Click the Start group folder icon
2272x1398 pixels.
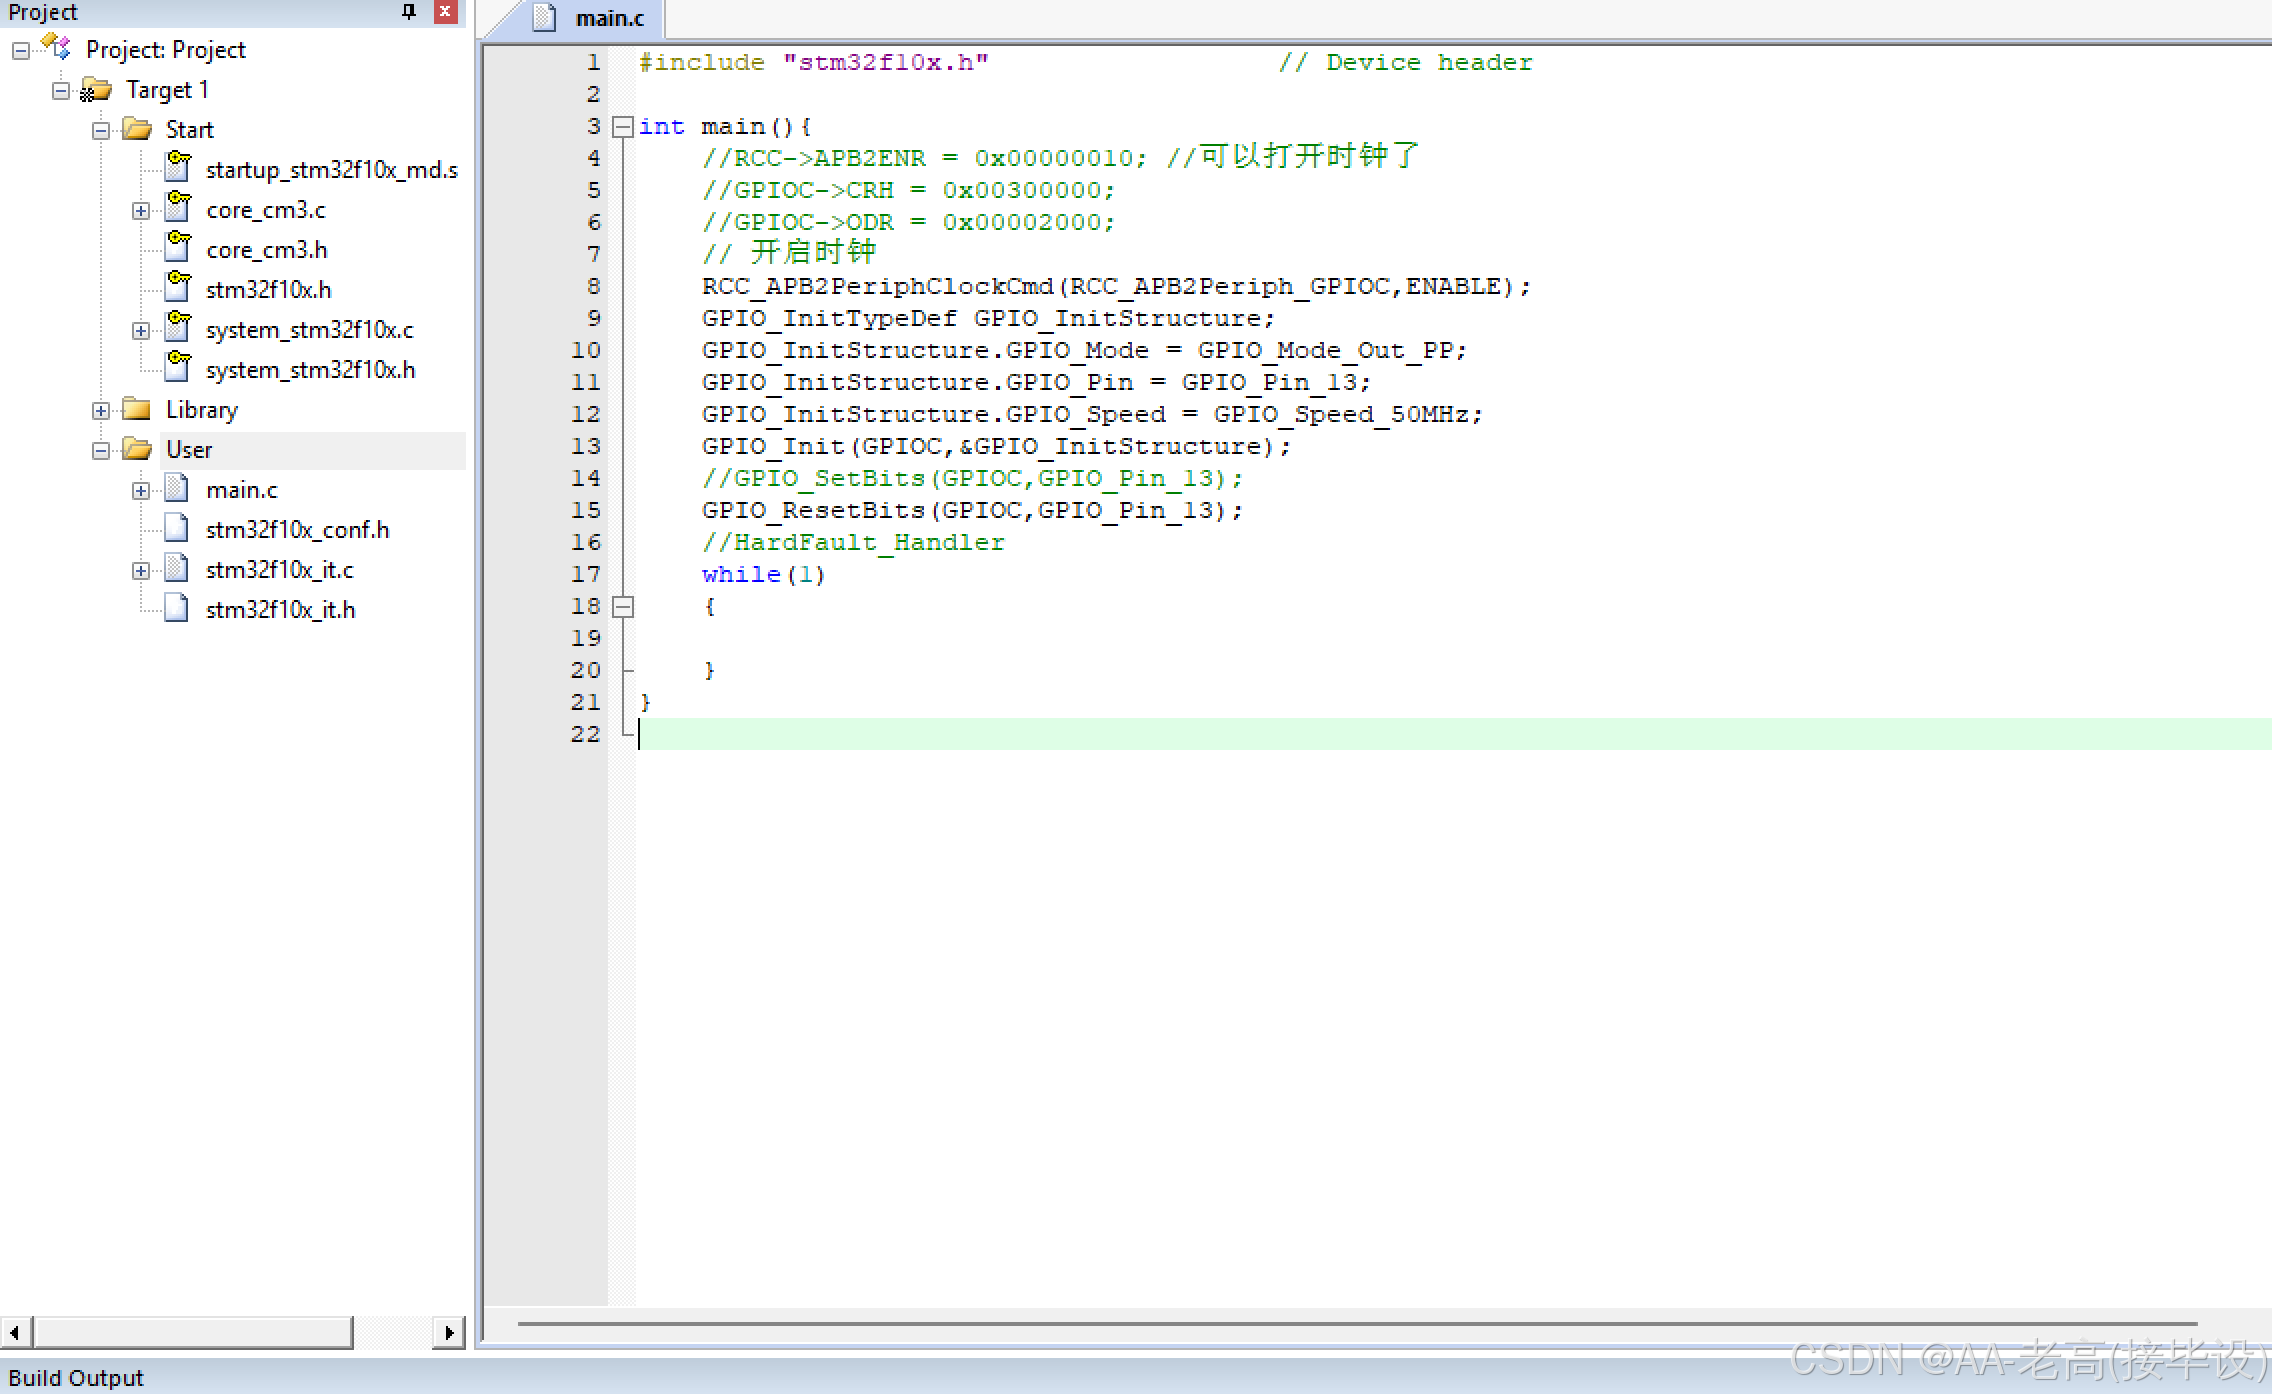137,129
